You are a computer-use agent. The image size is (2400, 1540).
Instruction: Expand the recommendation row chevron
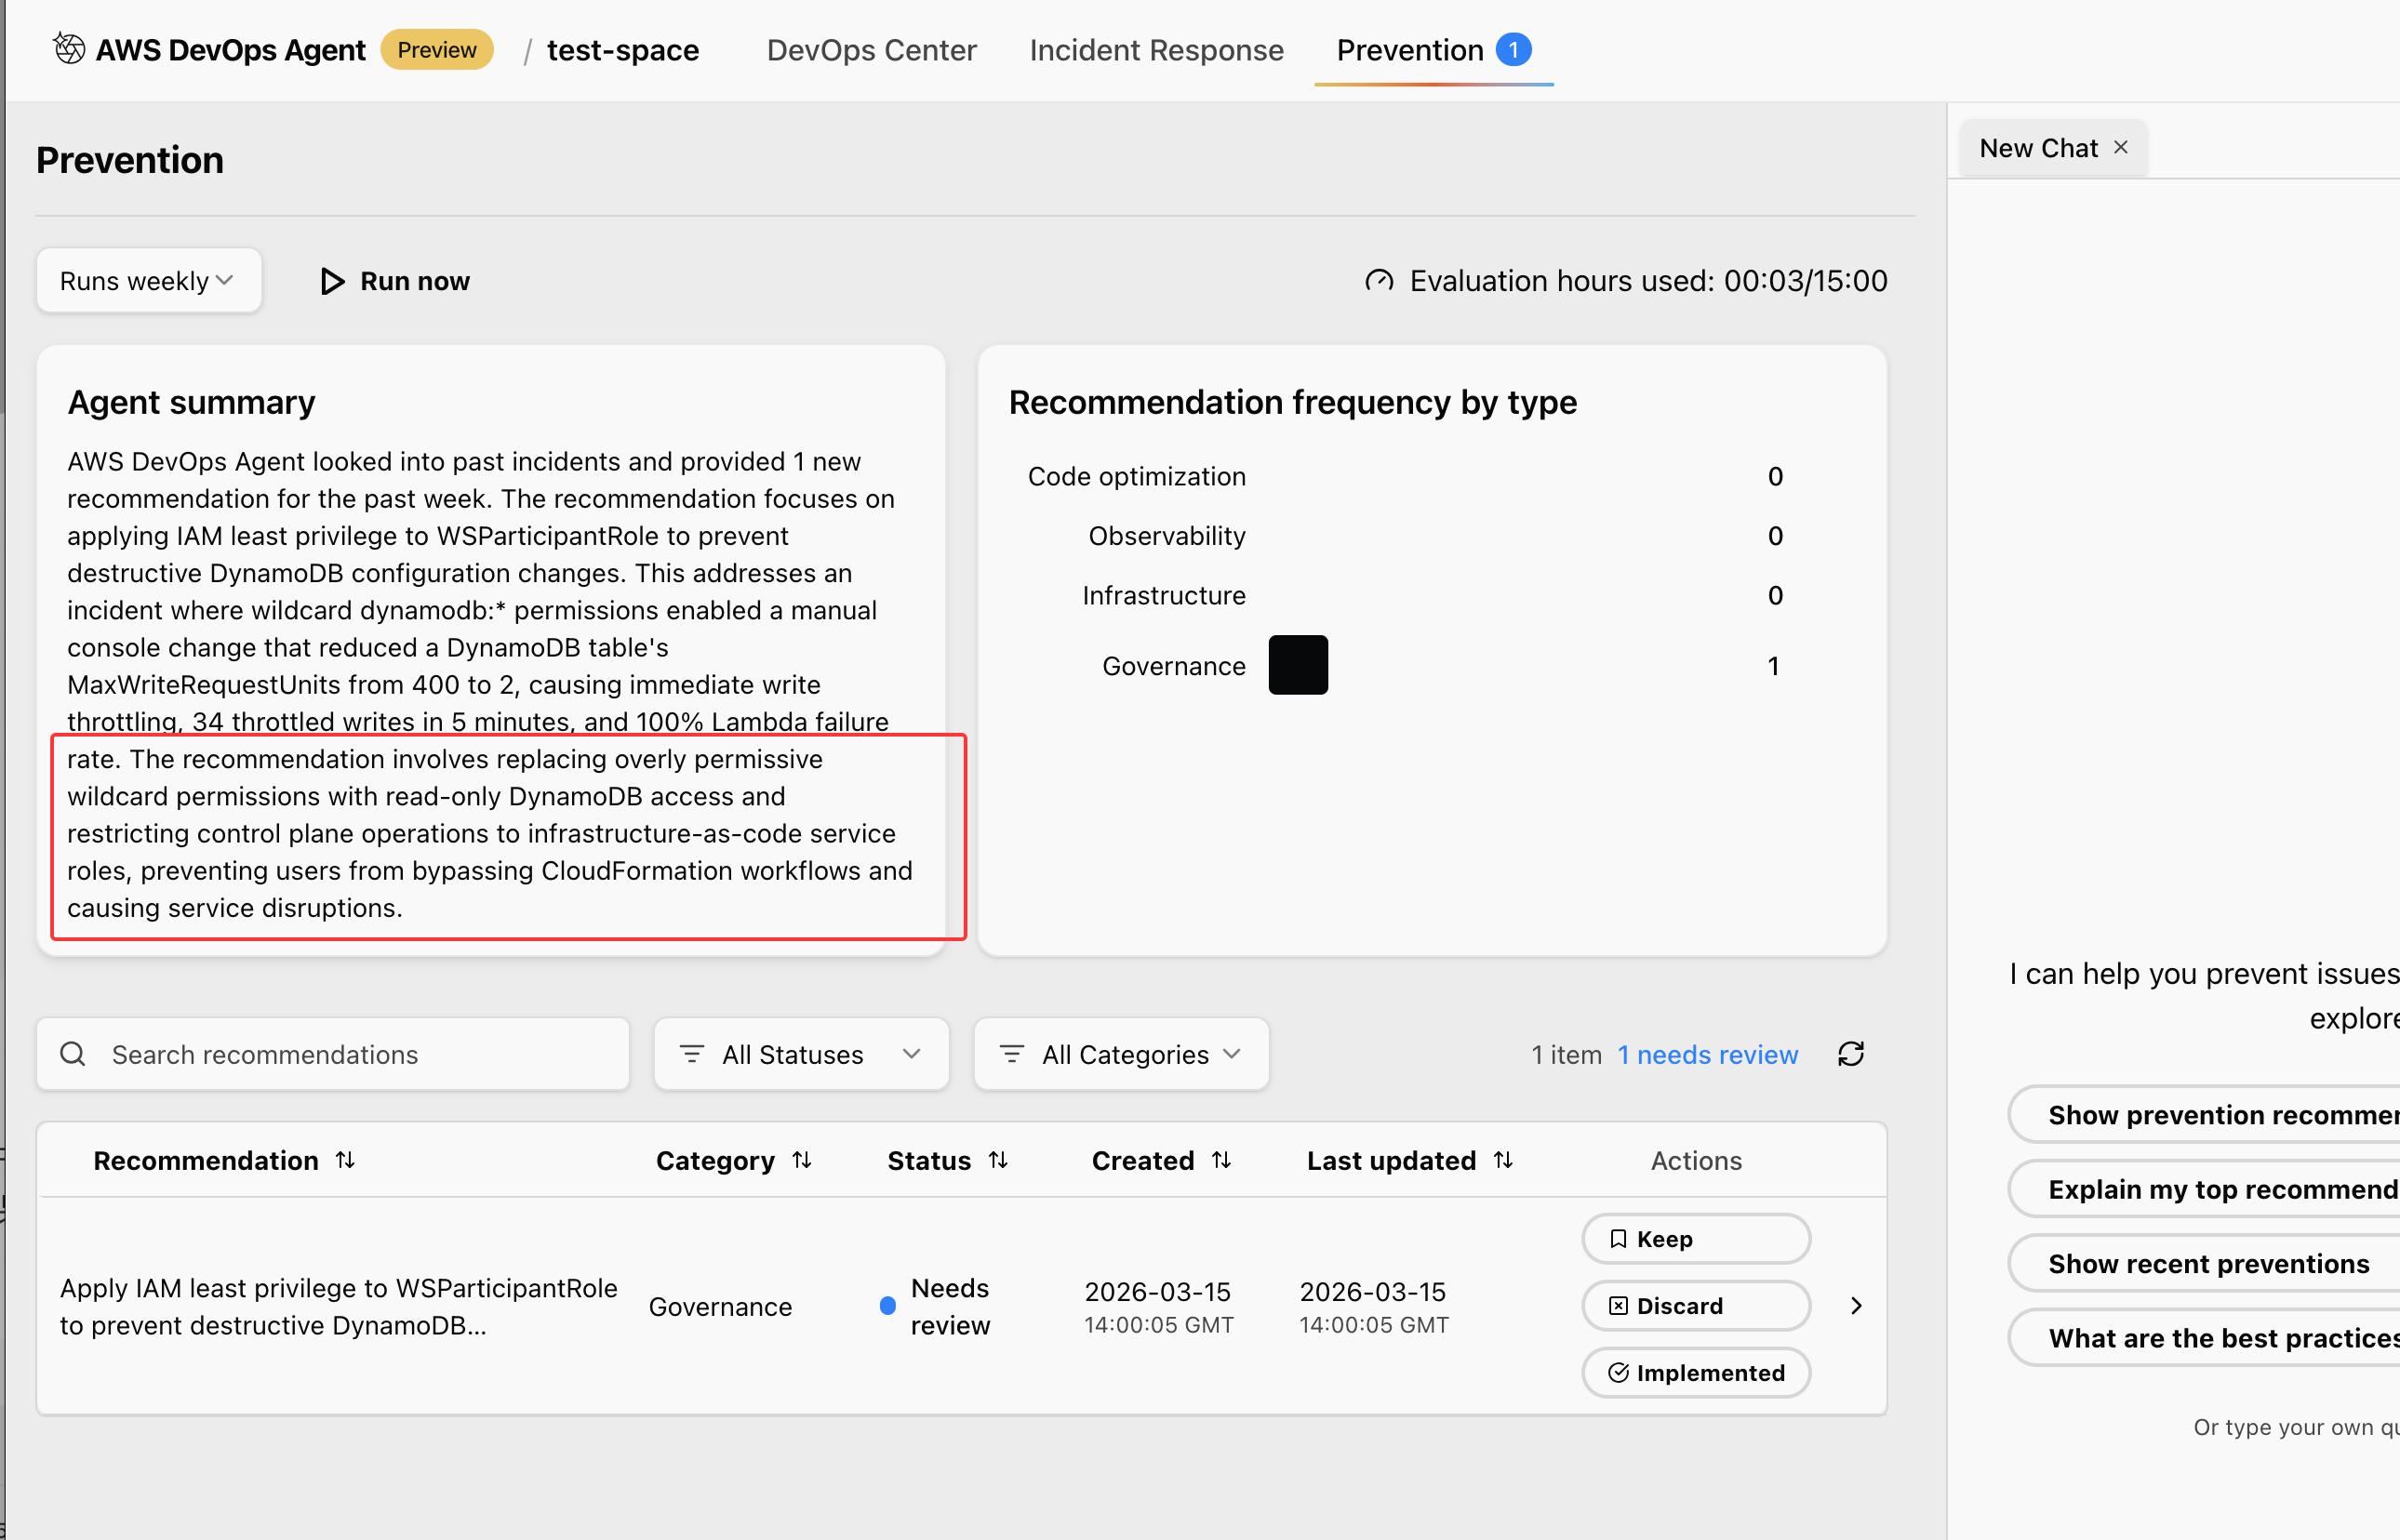[x=1856, y=1305]
